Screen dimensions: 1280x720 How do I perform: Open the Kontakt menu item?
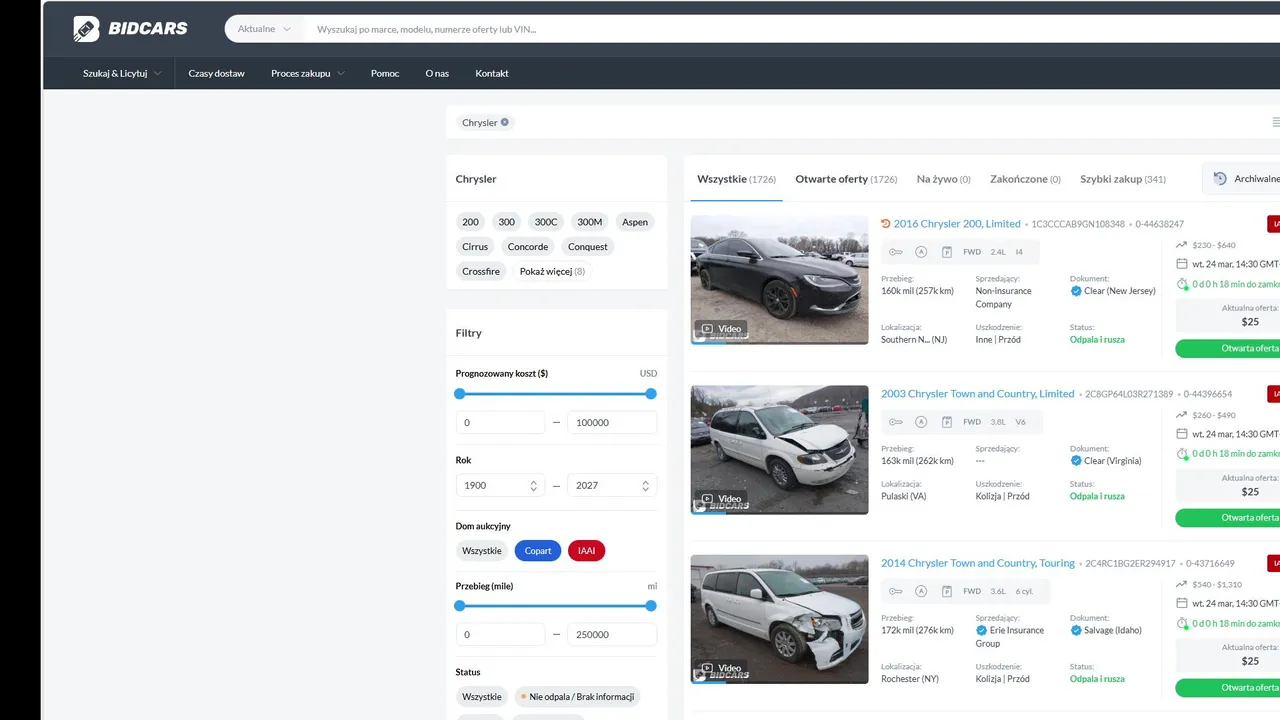492,73
